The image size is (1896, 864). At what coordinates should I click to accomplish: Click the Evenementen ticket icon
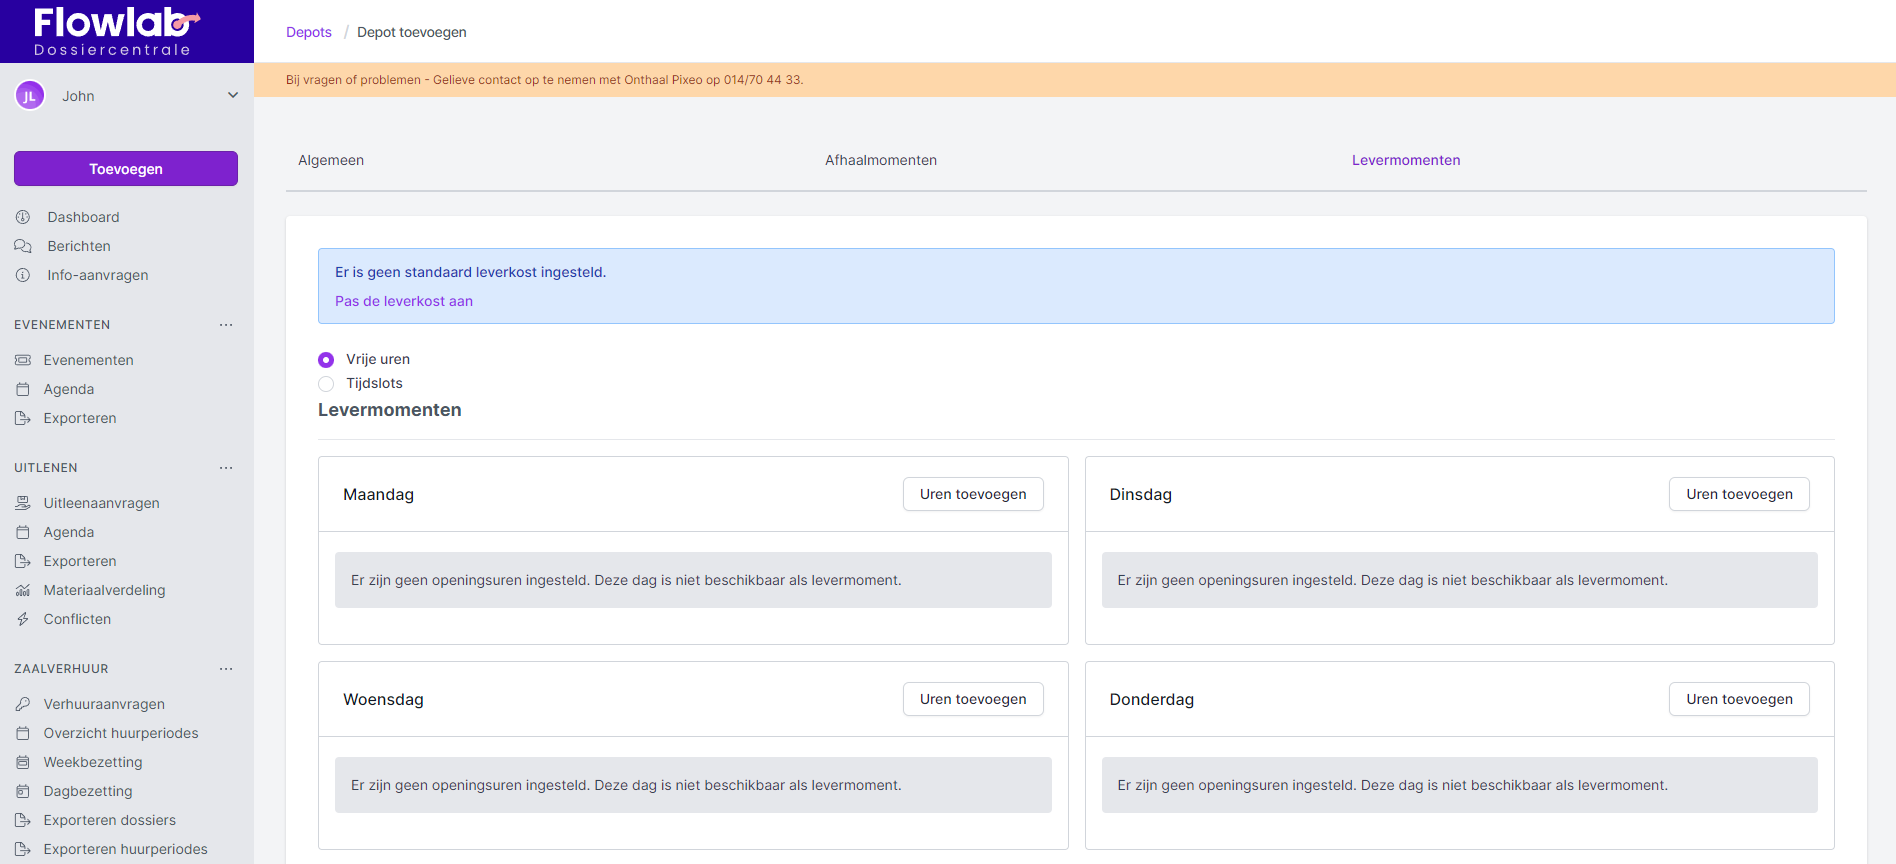(x=23, y=360)
